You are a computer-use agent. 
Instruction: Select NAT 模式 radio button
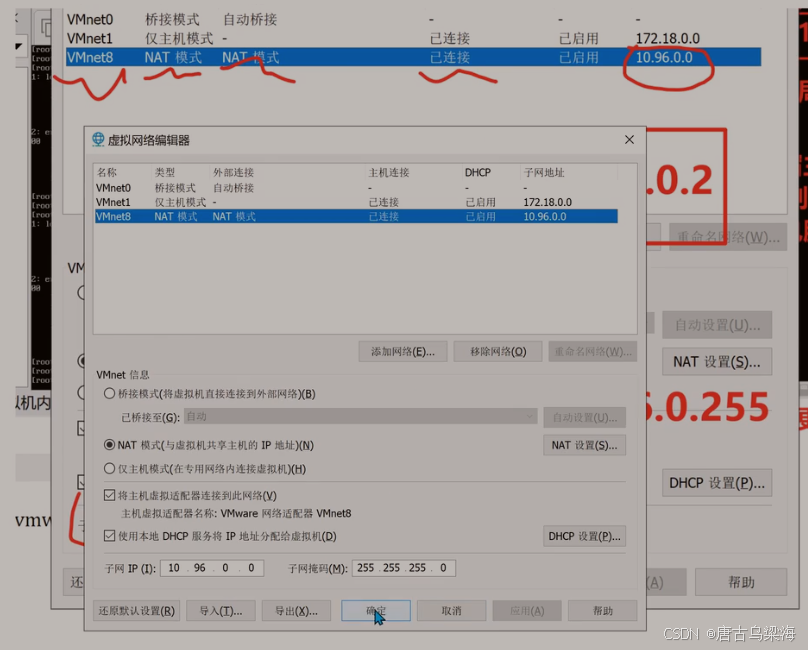109,445
